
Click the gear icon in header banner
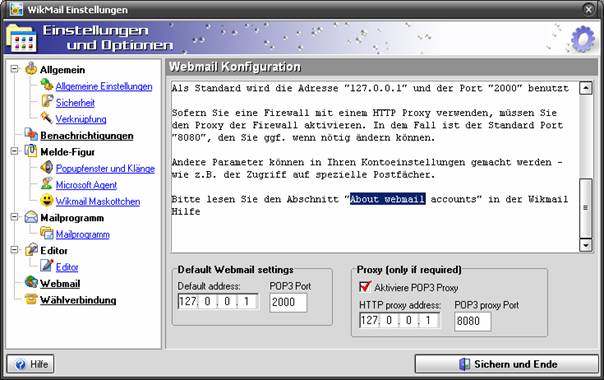pos(583,39)
